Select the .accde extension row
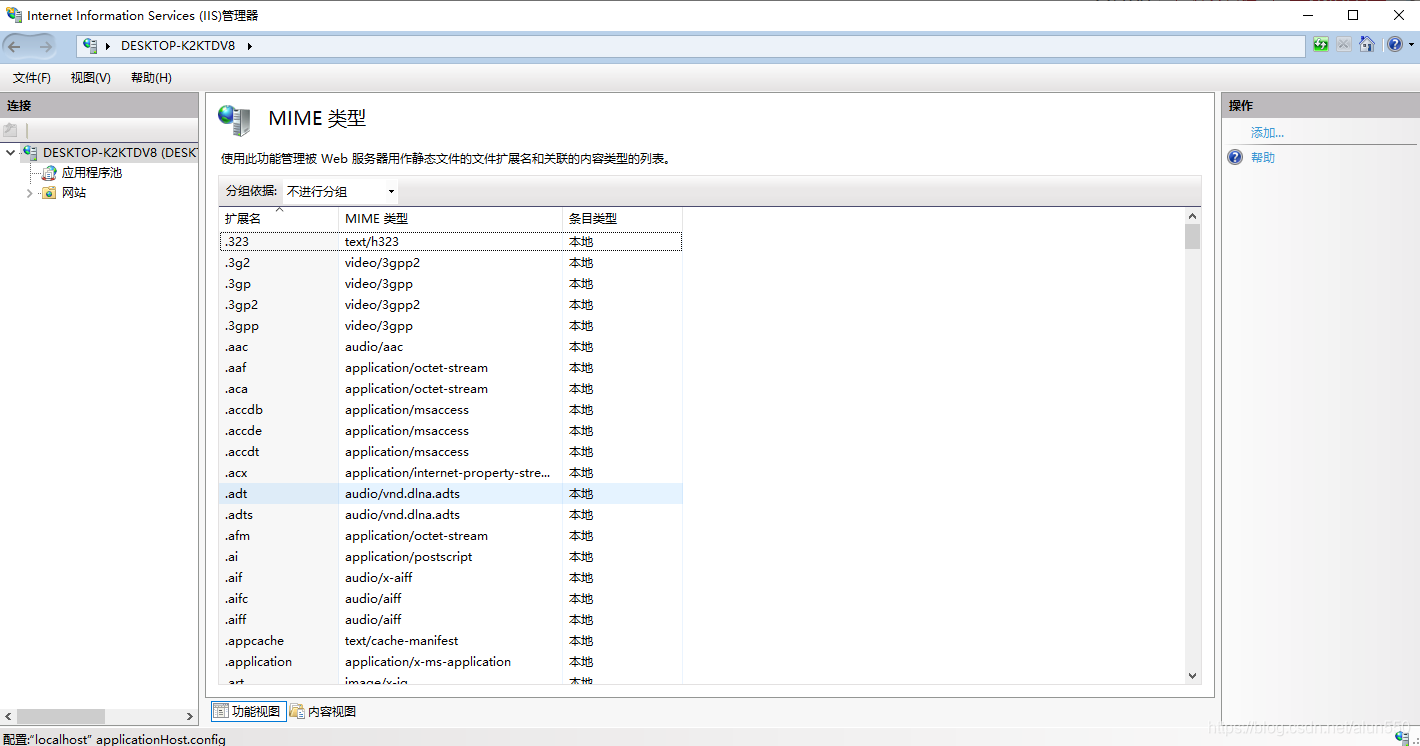 451,431
